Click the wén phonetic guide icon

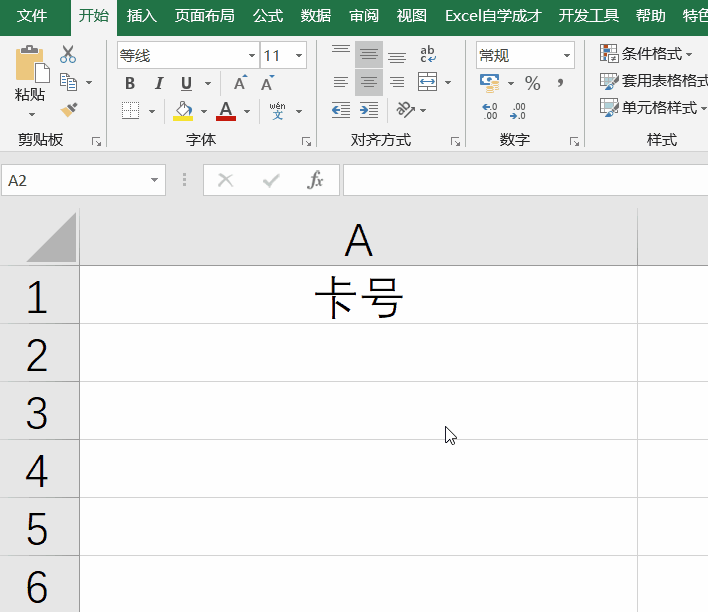point(277,111)
